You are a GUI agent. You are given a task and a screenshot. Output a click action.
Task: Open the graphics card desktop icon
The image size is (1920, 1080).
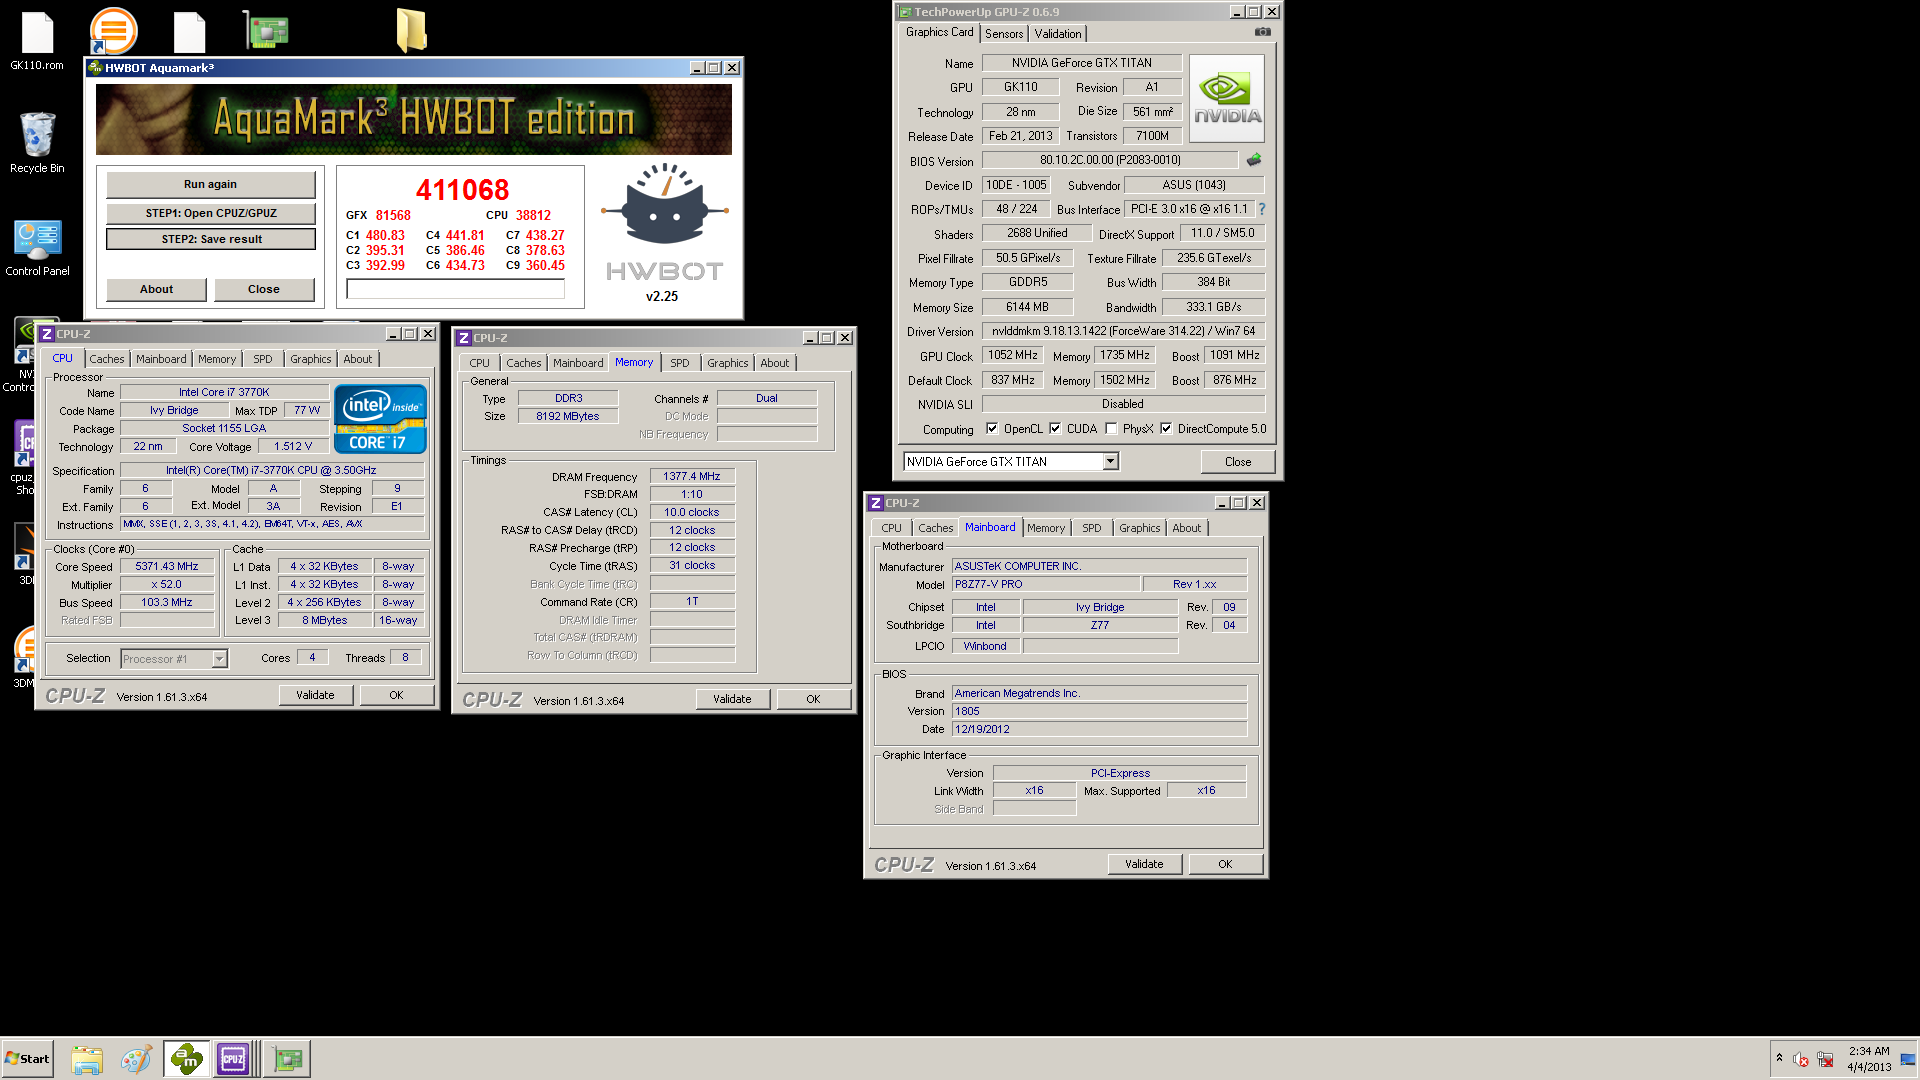point(266,30)
